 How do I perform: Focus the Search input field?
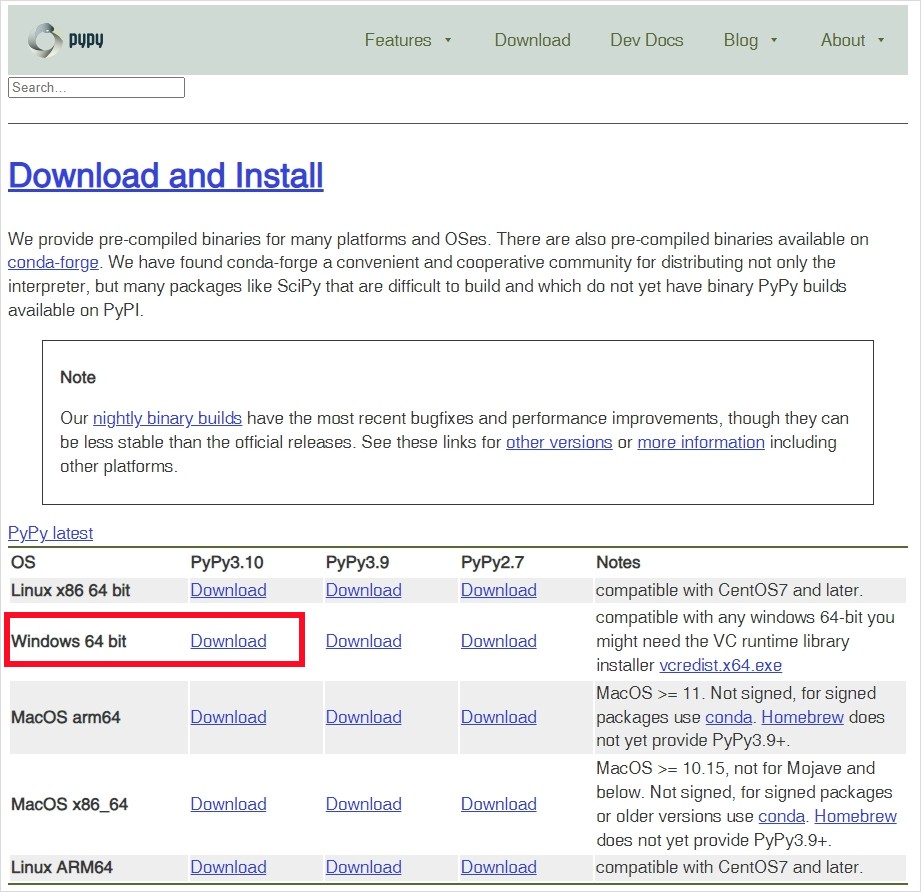click(96, 87)
